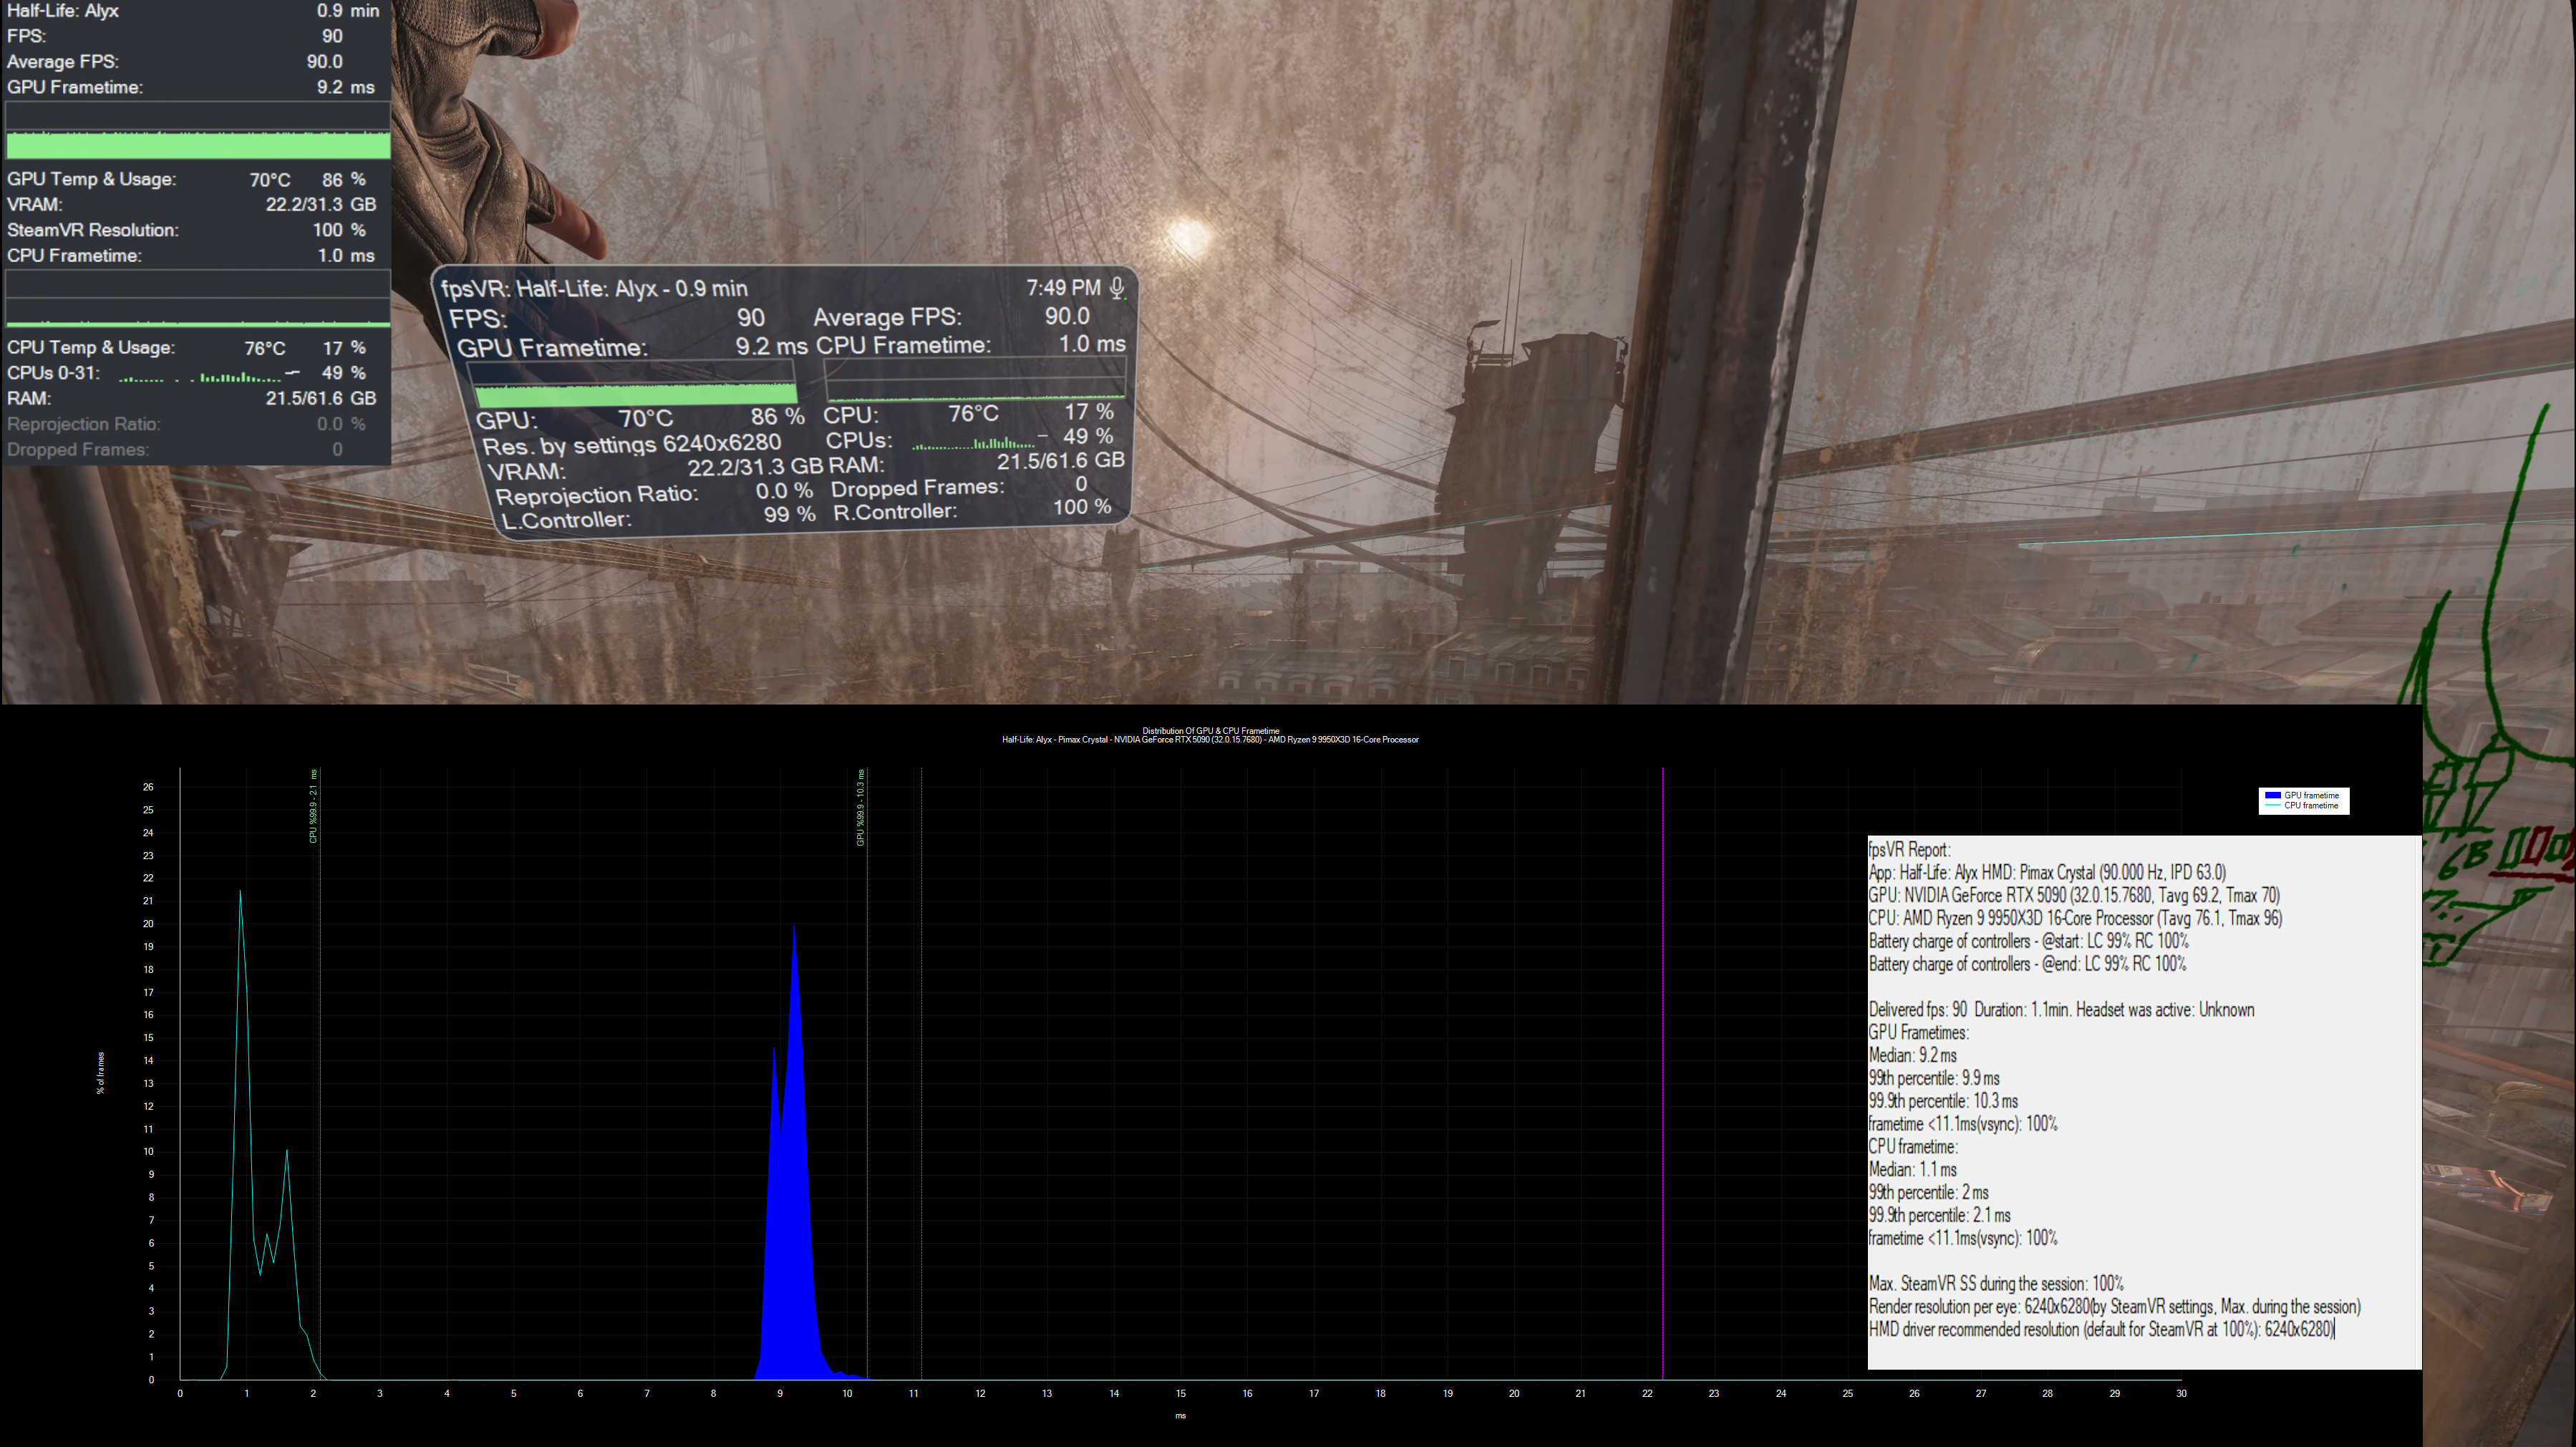The height and width of the screenshot is (1447, 2576).
Task: Click the magenta vsync line near 11 ms
Action: tap(921, 1074)
